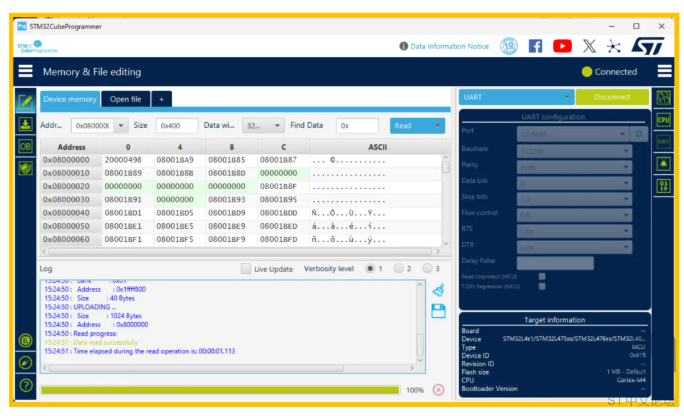This screenshot has width=684, height=416.
Task: Click the 10 years anniversary badge
Action: click(x=509, y=46)
